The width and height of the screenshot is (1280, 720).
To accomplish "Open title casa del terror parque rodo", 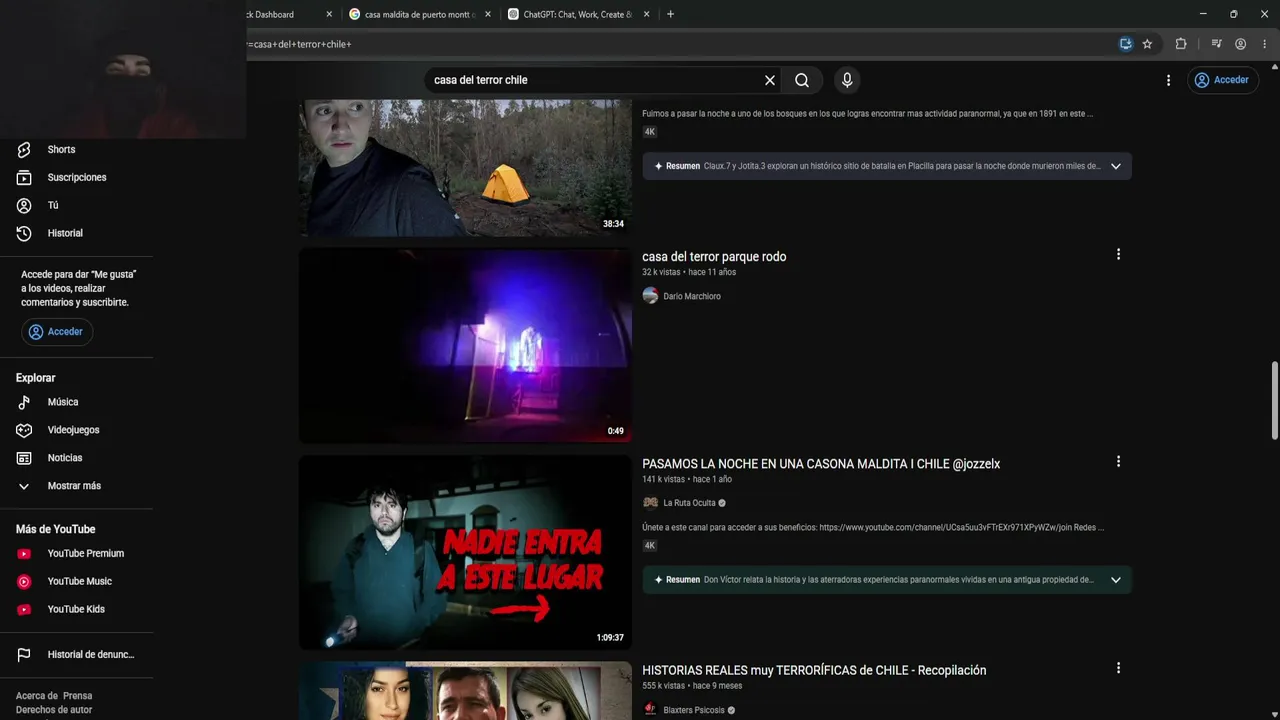I will coord(714,257).
